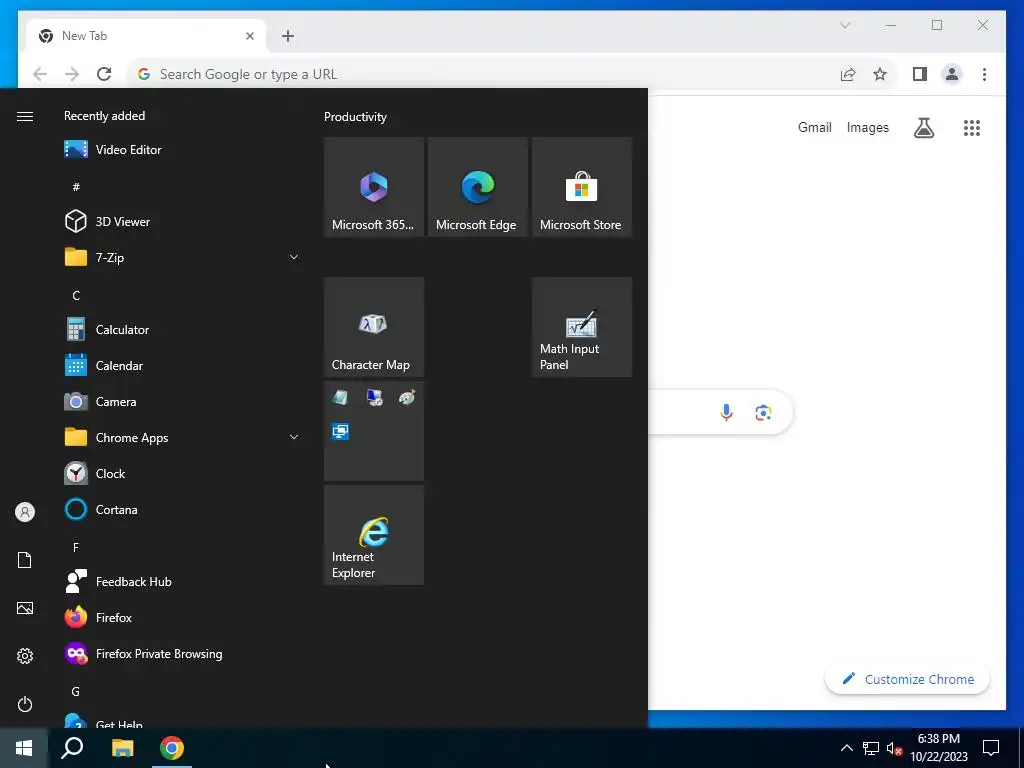Click the Search Labs flask icon
The image size is (1024, 768).
(923, 127)
